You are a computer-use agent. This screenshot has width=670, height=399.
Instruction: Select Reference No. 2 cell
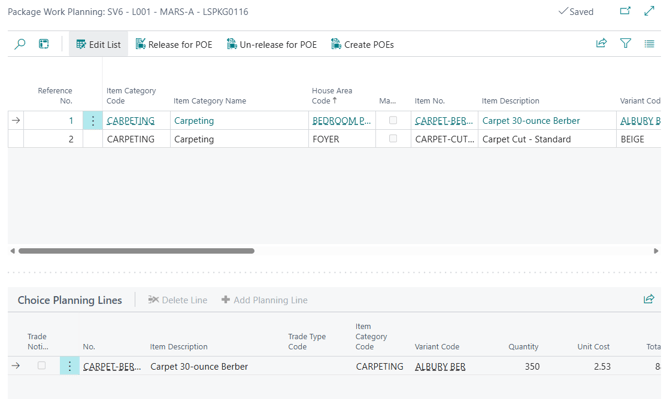click(53, 139)
